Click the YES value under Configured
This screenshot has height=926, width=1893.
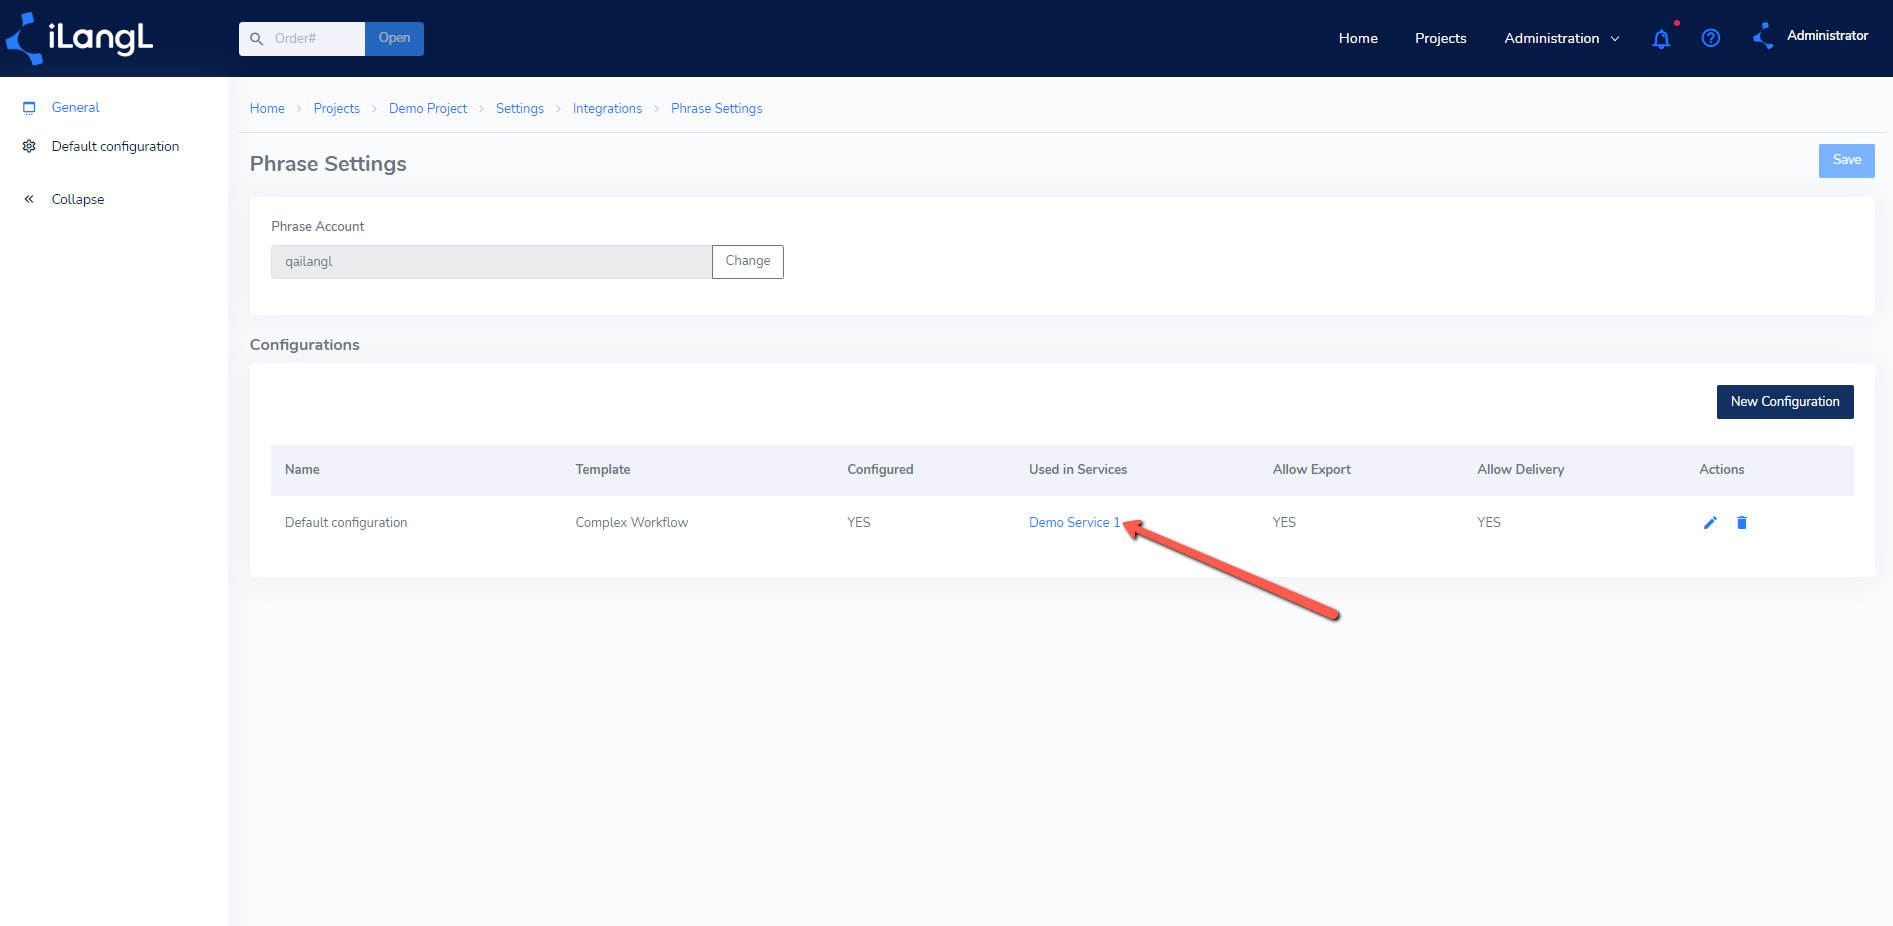[x=859, y=523]
